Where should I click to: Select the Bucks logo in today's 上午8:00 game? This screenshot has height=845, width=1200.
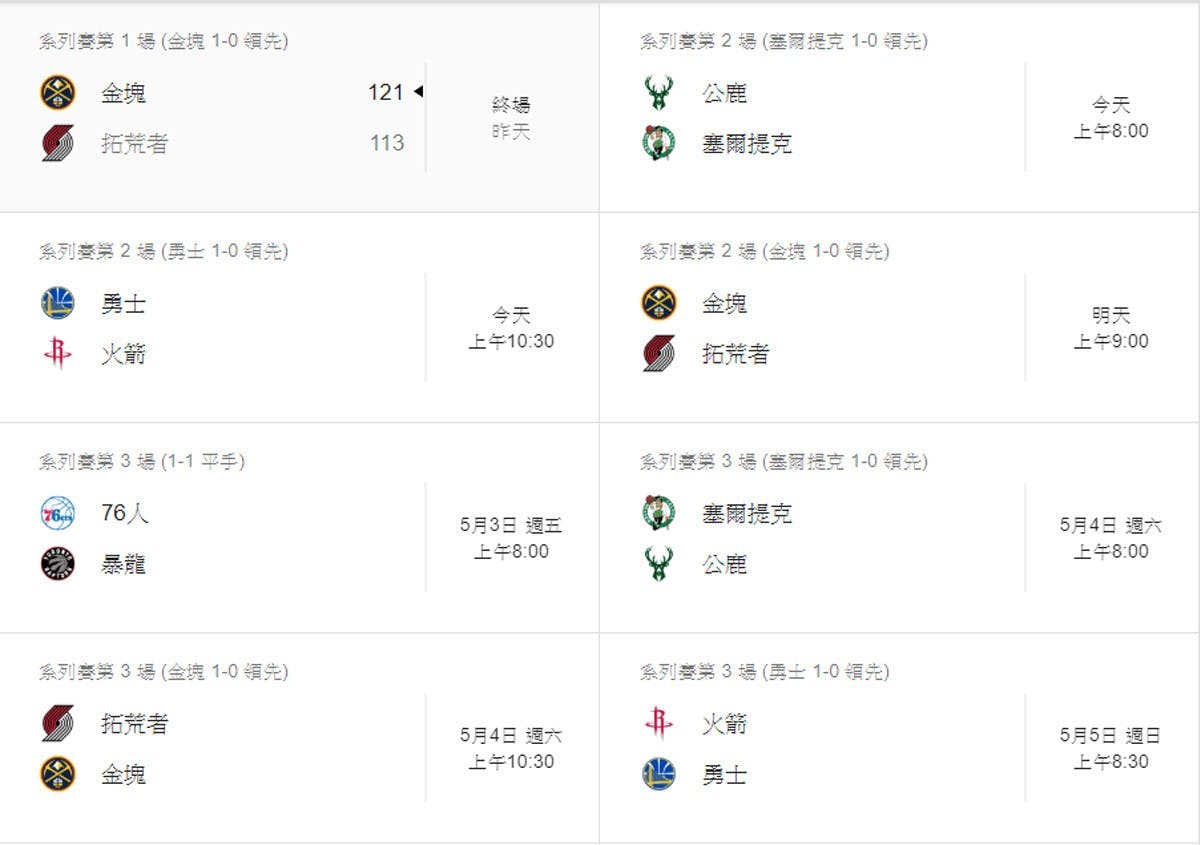[658, 93]
